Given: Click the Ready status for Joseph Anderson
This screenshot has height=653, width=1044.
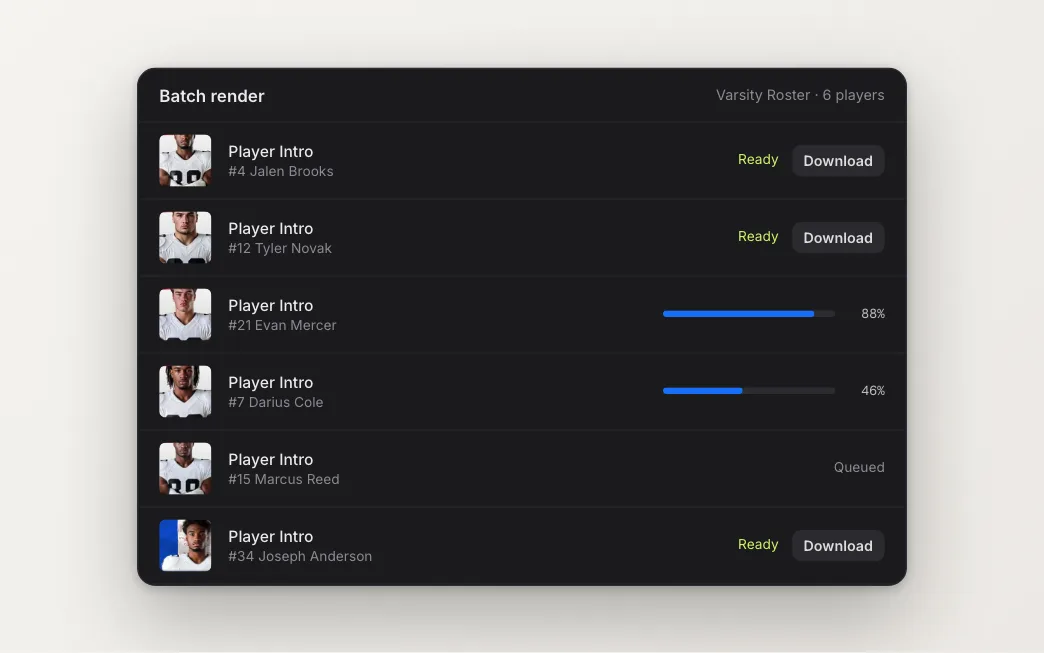Looking at the screenshot, I should point(758,544).
